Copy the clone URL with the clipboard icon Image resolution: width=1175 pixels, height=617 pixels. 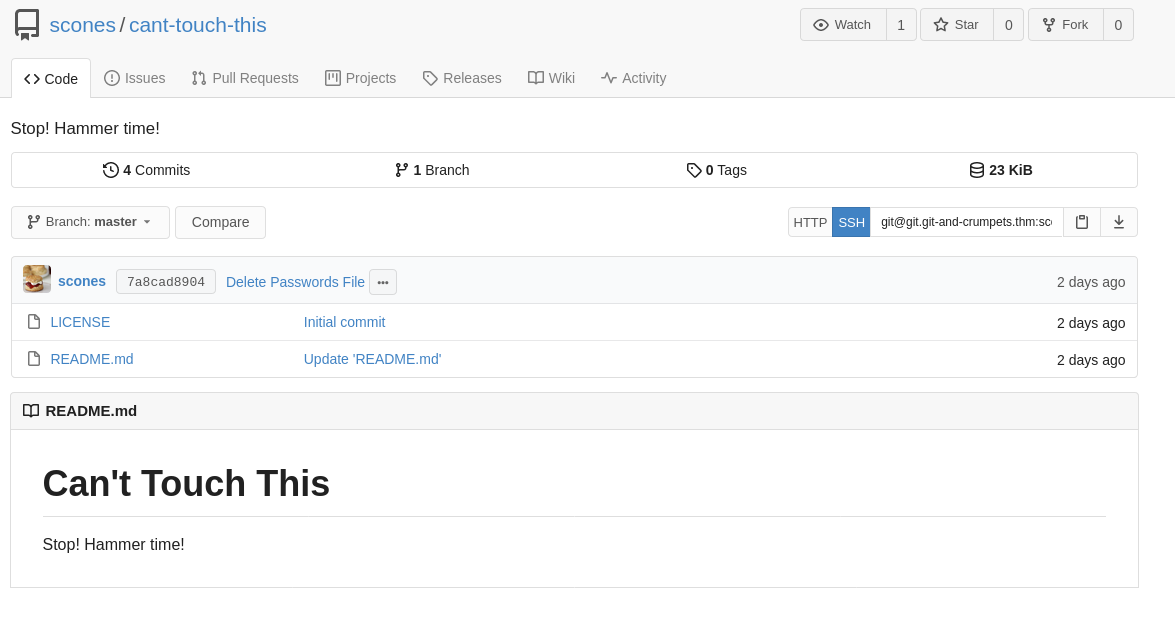tap(1081, 222)
